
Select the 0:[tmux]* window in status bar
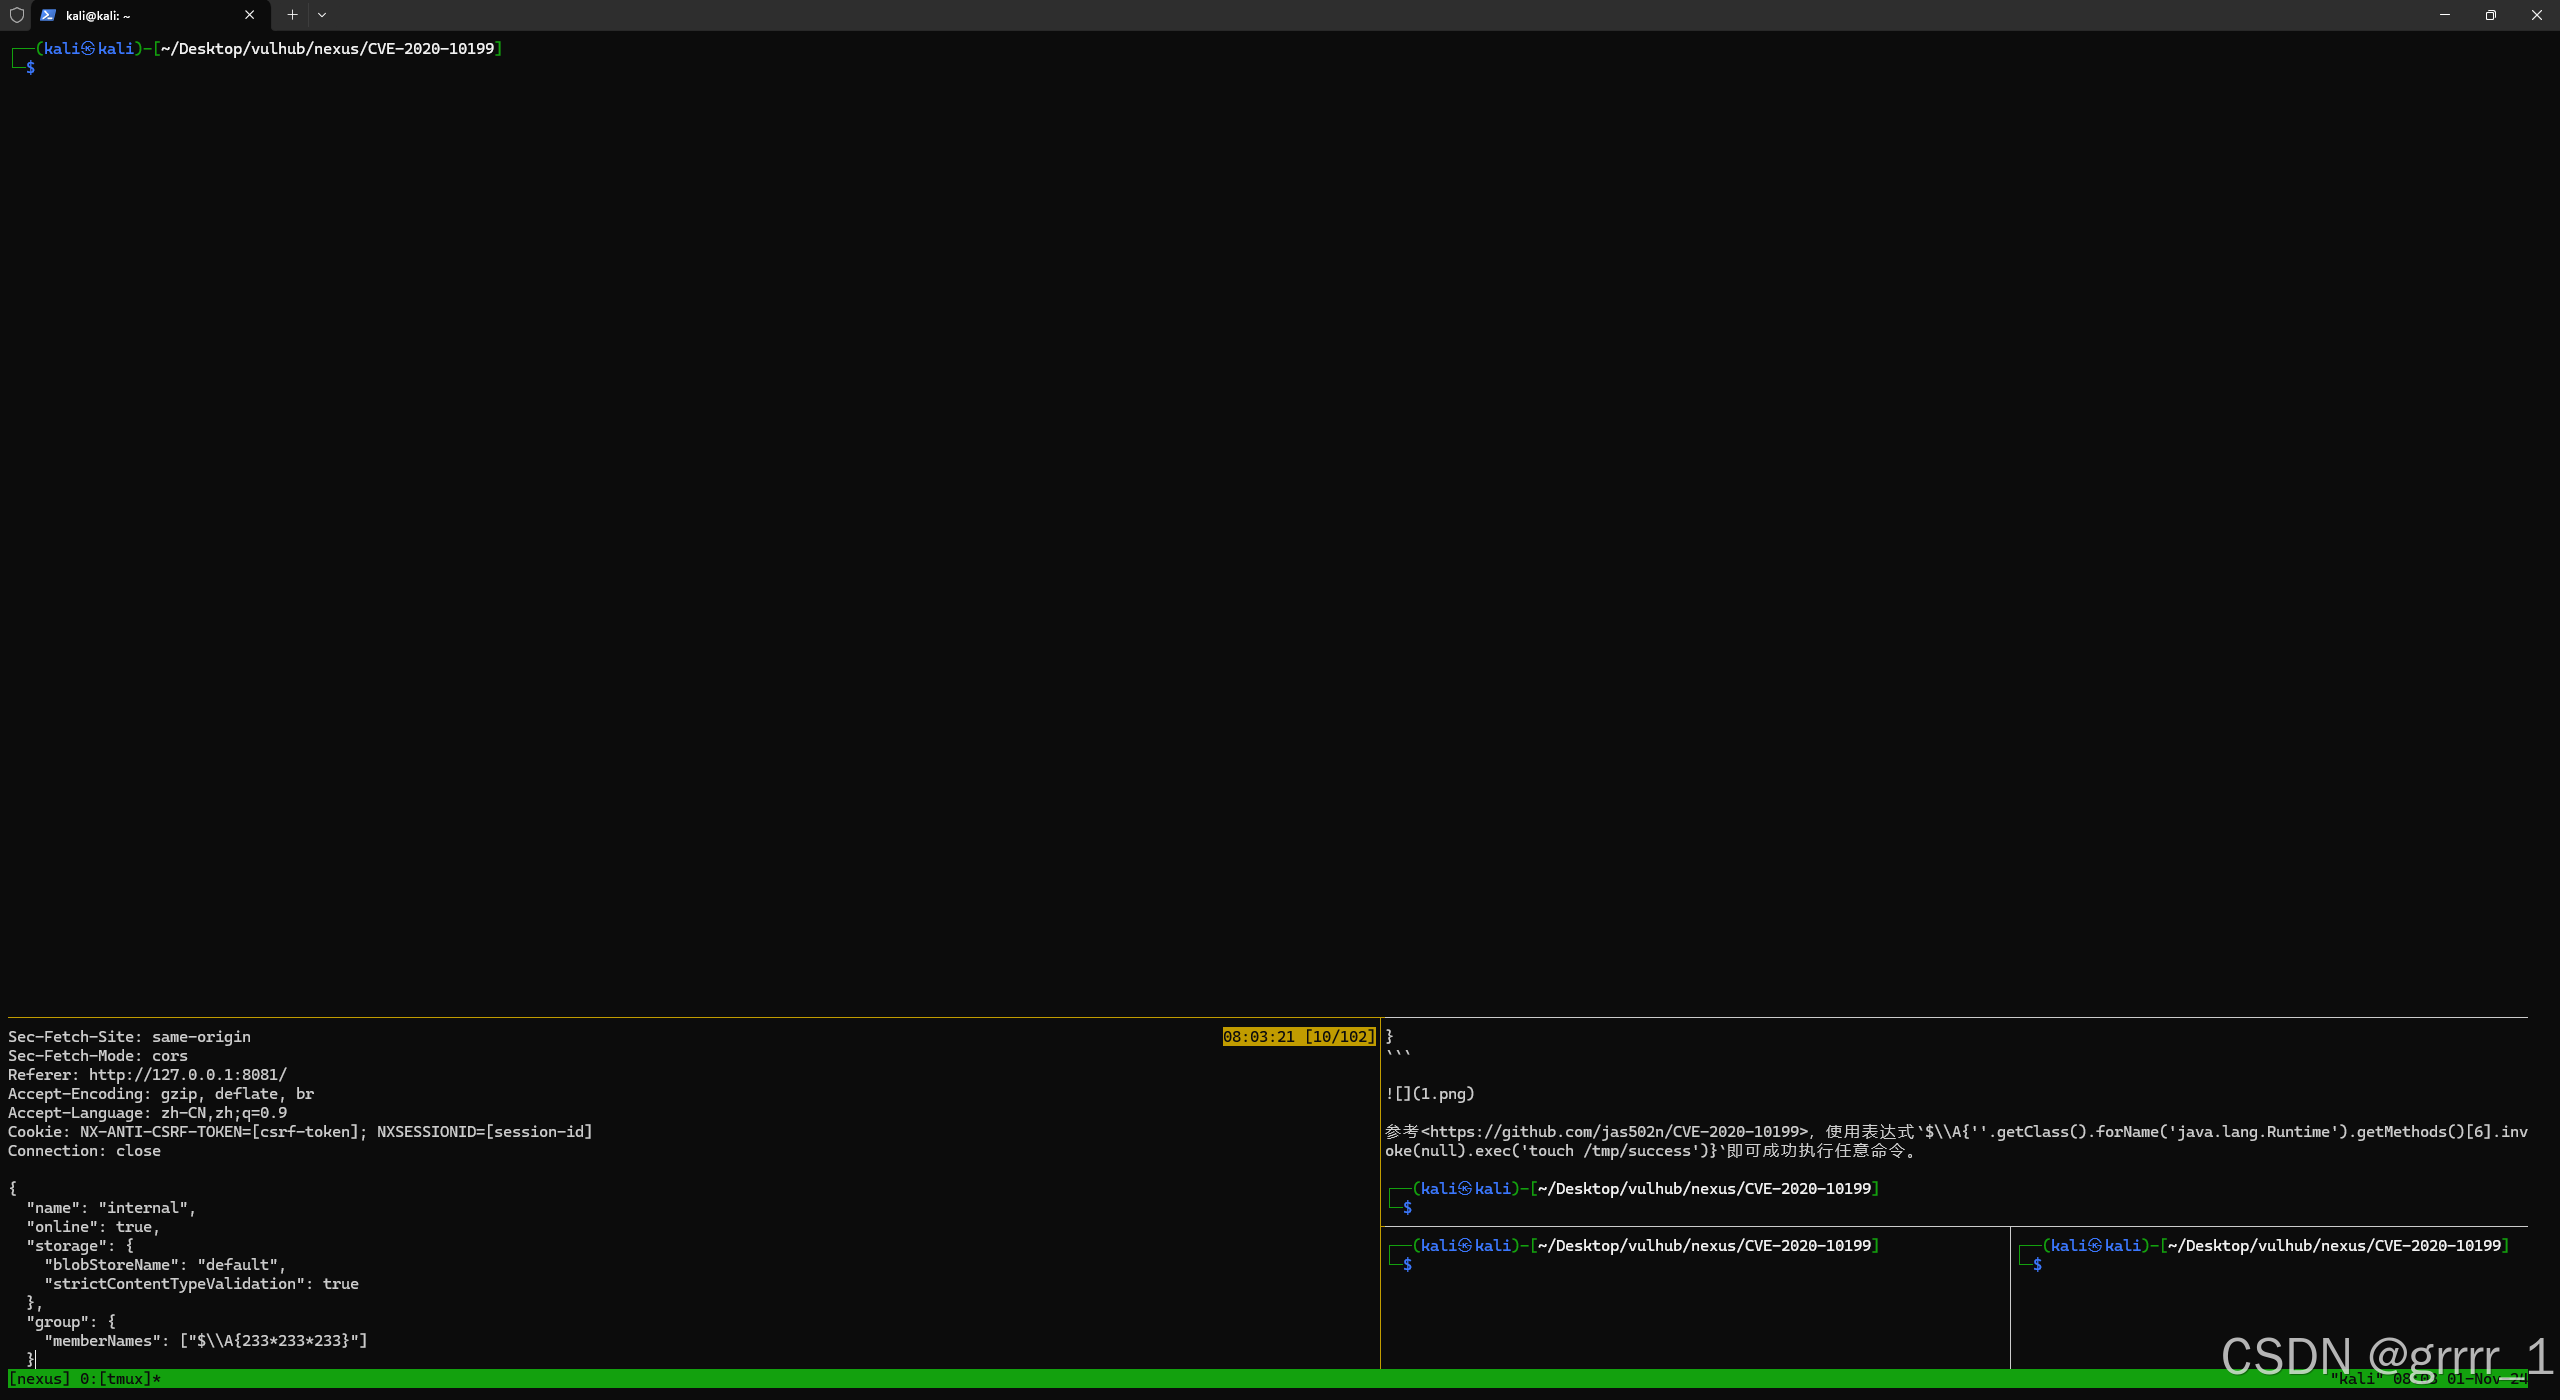pyautogui.click(x=120, y=1379)
